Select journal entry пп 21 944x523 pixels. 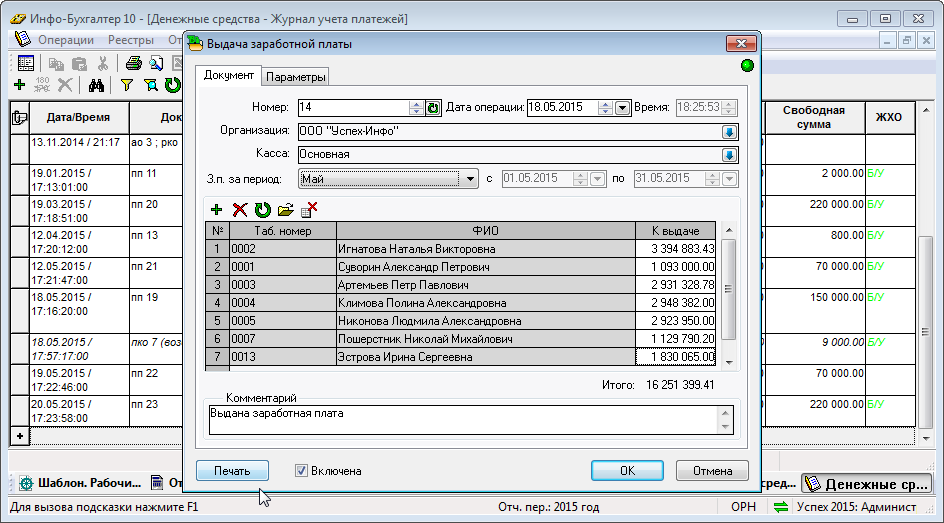coord(144,266)
